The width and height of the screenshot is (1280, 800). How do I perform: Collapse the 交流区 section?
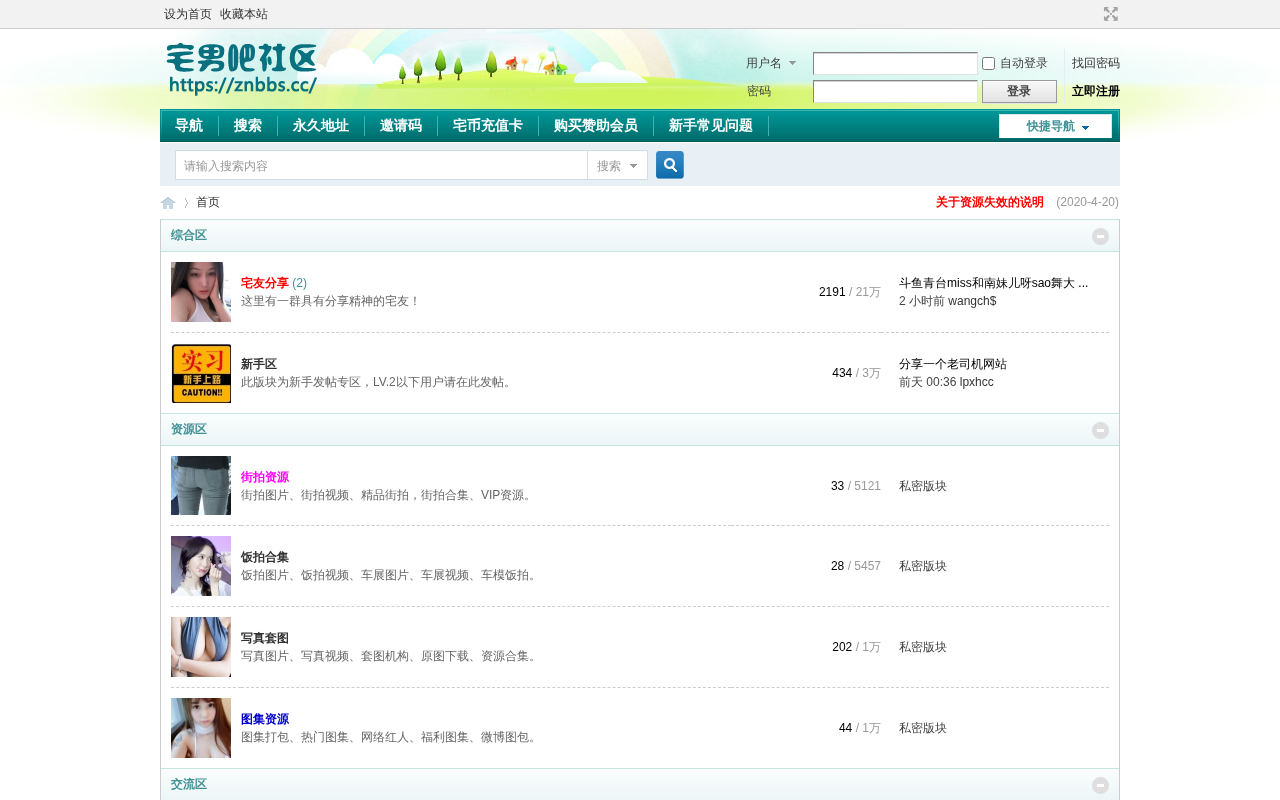click(1100, 785)
